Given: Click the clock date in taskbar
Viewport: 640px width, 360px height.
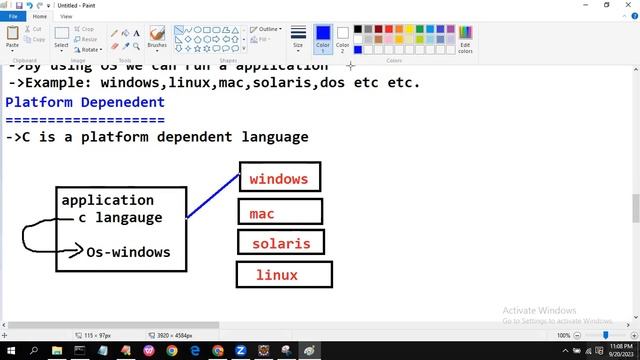Looking at the screenshot, I should click(621, 351).
